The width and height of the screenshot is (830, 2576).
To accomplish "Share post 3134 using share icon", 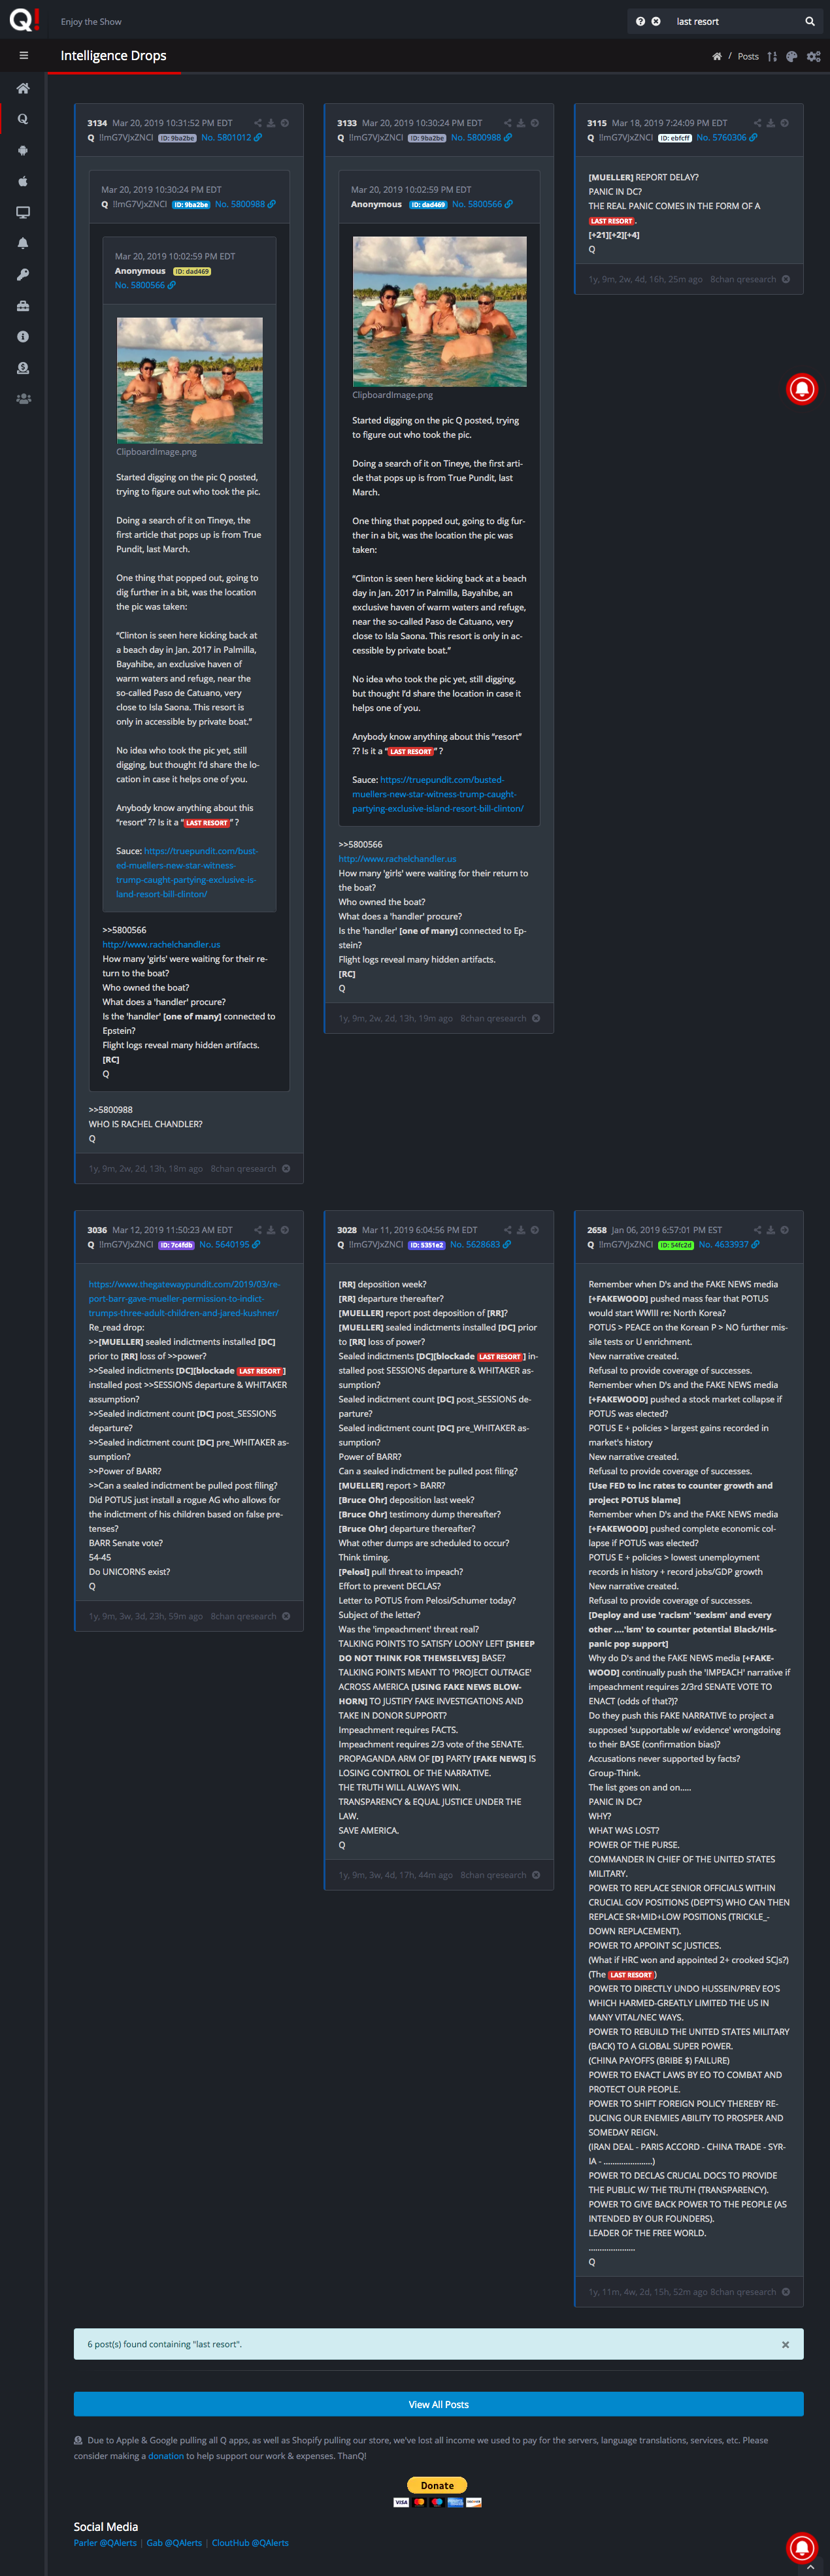I will (x=258, y=123).
